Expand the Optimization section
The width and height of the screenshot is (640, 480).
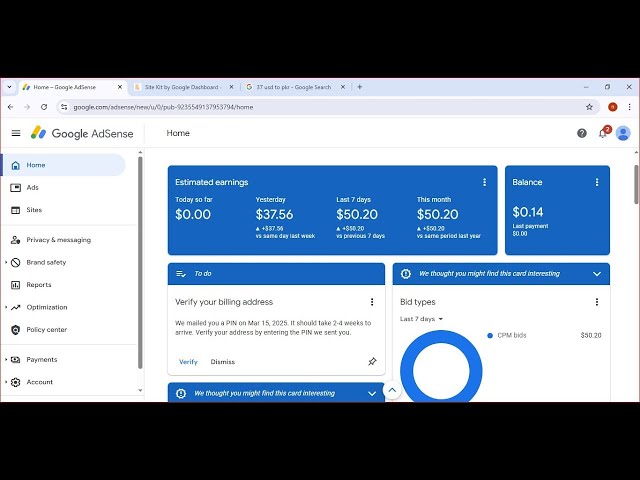[6, 307]
